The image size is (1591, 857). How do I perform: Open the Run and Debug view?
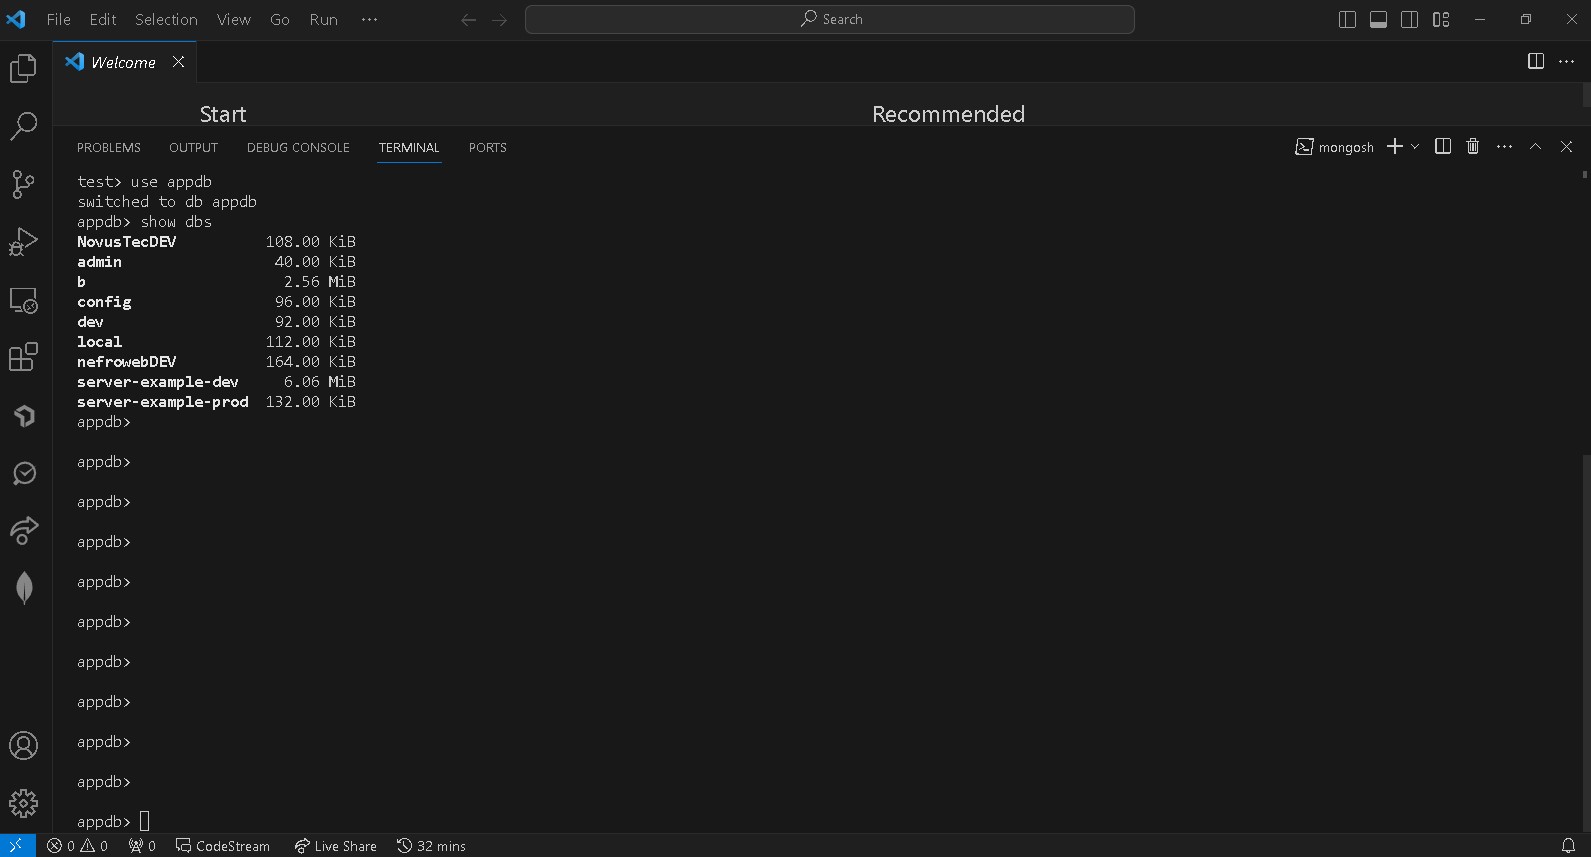[x=23, y=242]
